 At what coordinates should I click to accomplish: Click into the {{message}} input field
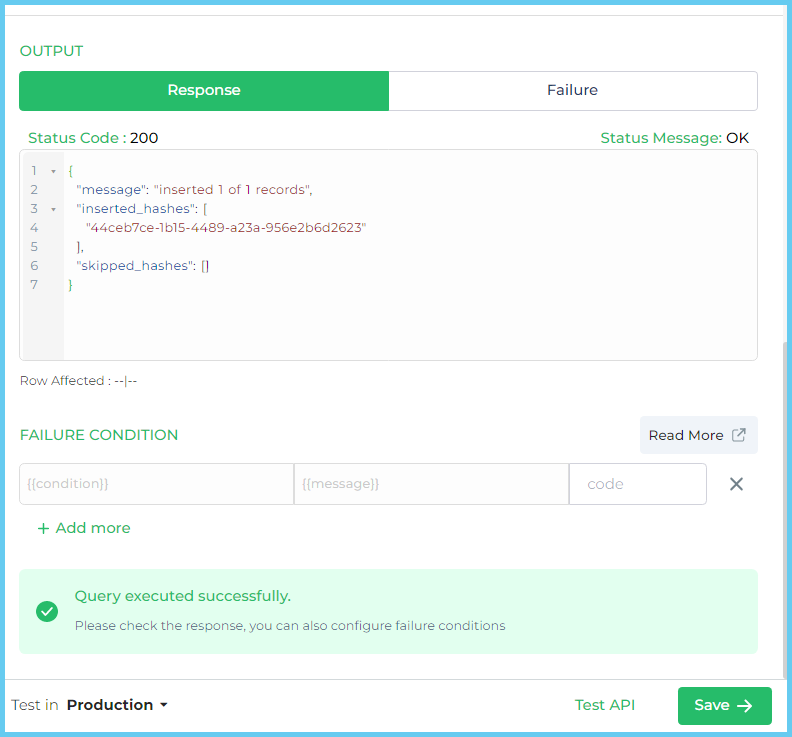click(x=431, y=484)
